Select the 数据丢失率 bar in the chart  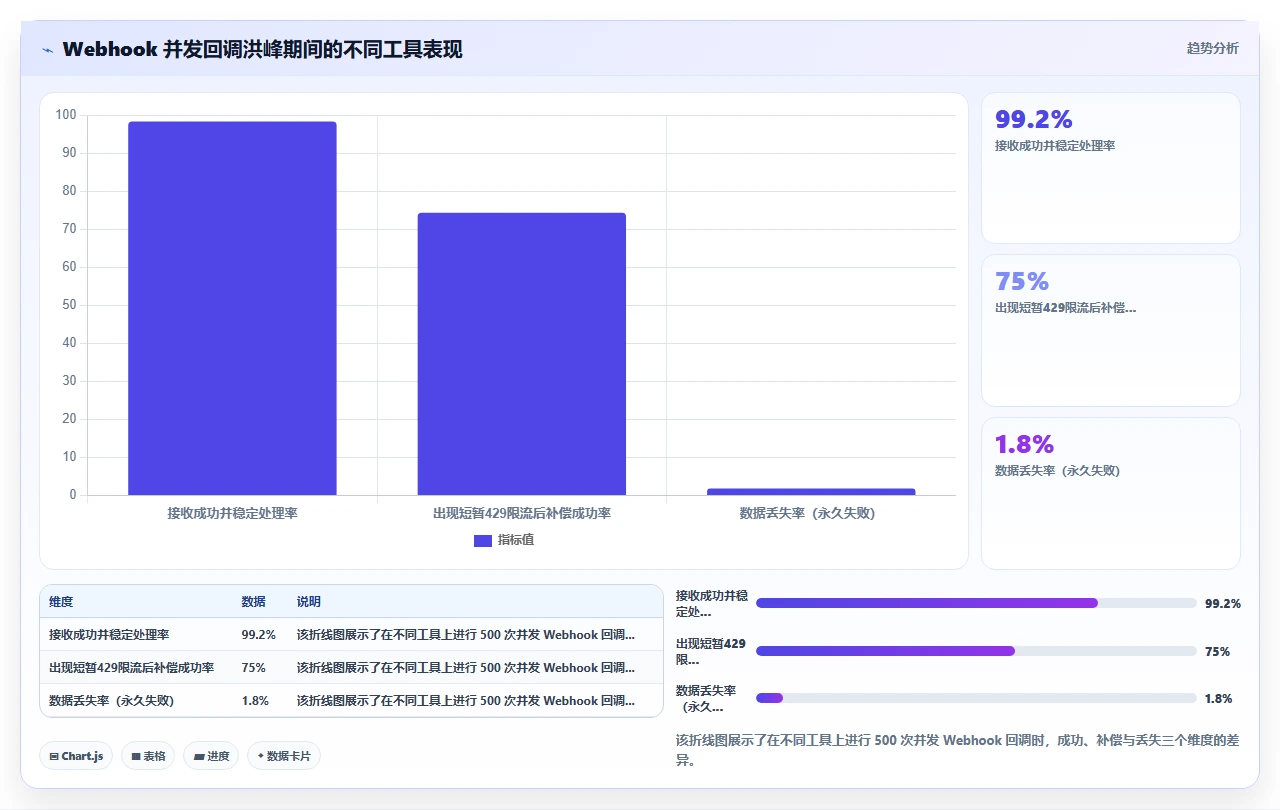coord(811,491)
